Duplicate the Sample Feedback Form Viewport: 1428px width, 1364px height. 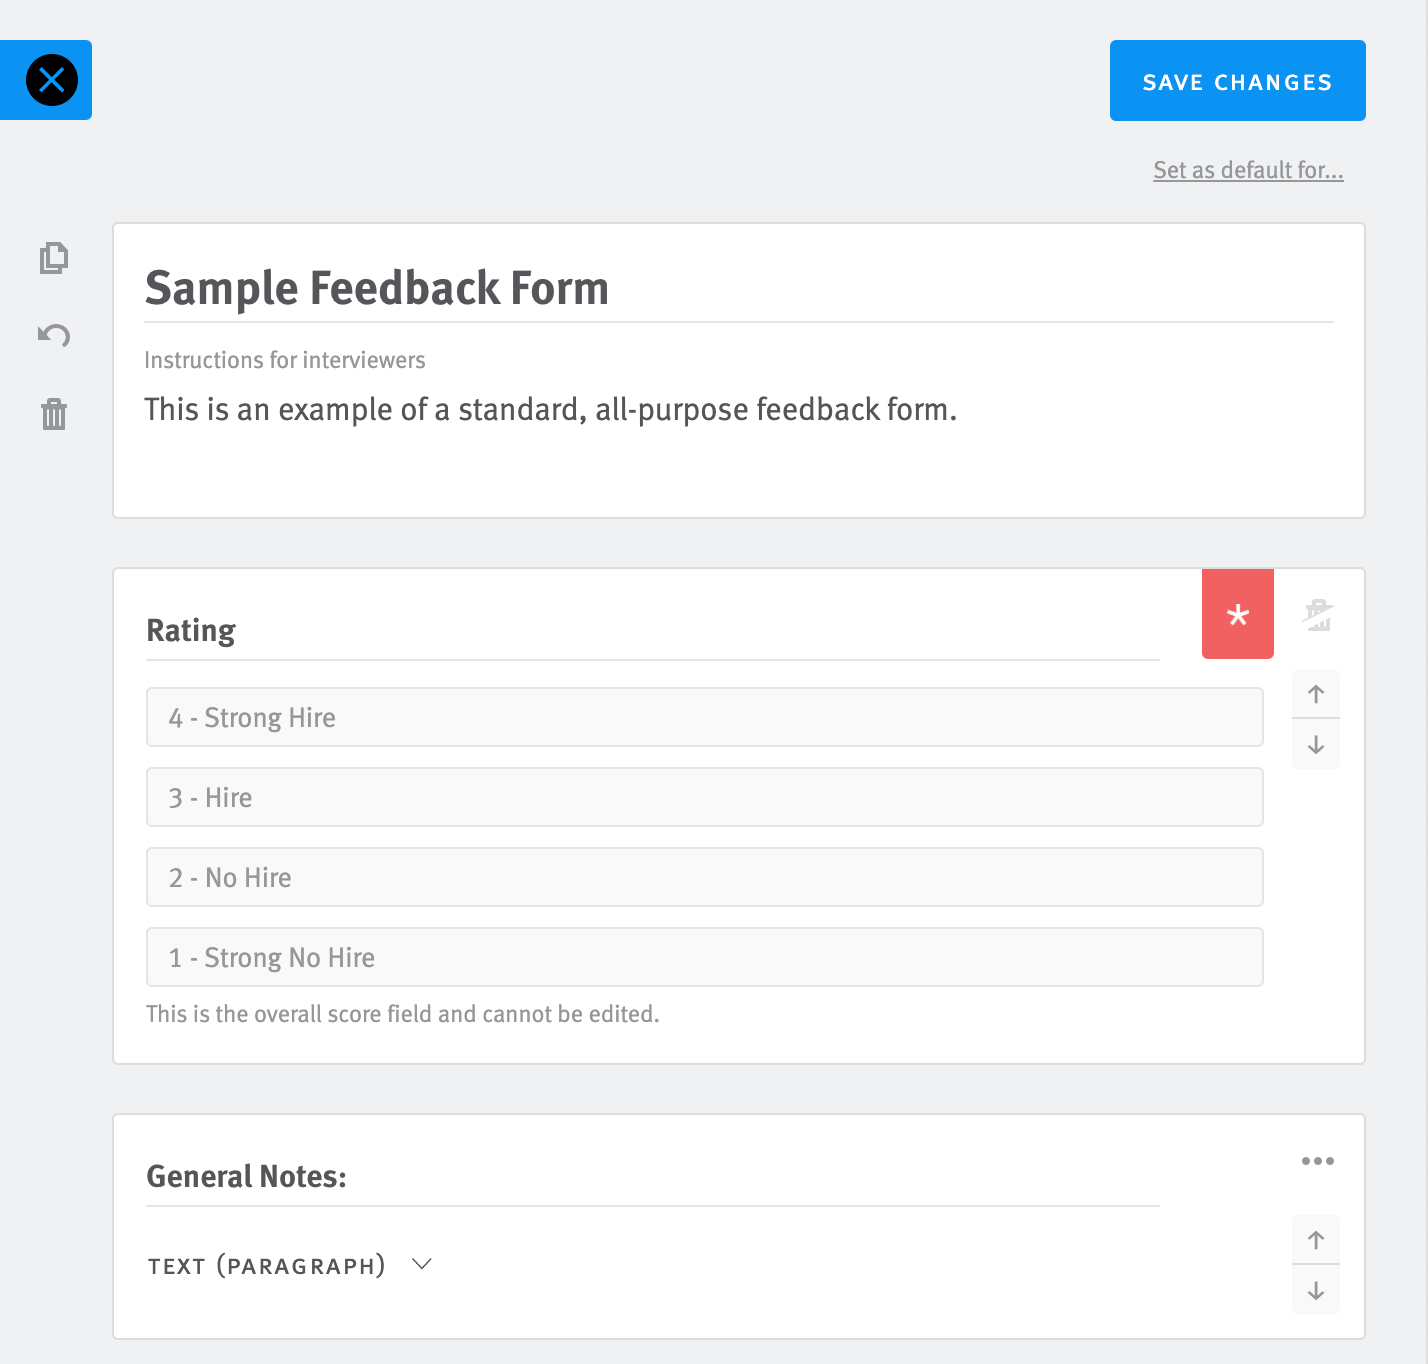pos(55,257)
